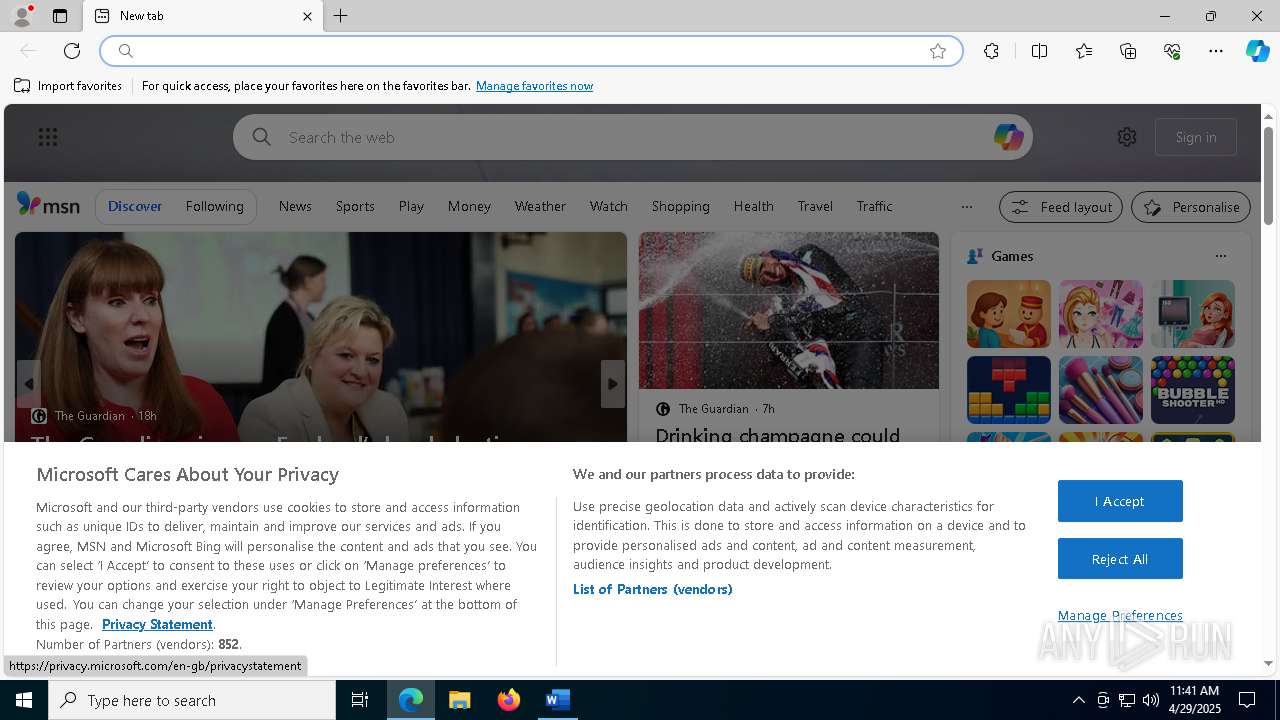Open the Watch section
Image resolution: width=1280 pixels, height=720 pixels.
point(608,206)
